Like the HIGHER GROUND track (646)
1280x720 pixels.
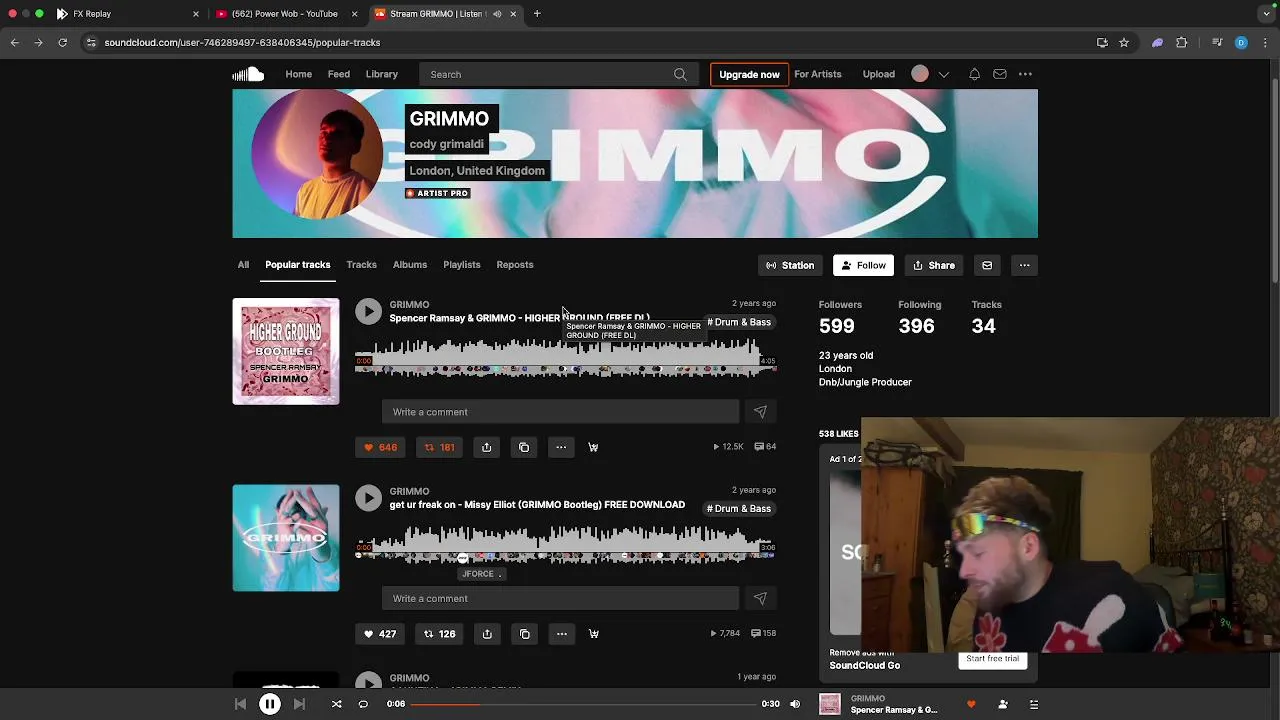tap(380, 447)
